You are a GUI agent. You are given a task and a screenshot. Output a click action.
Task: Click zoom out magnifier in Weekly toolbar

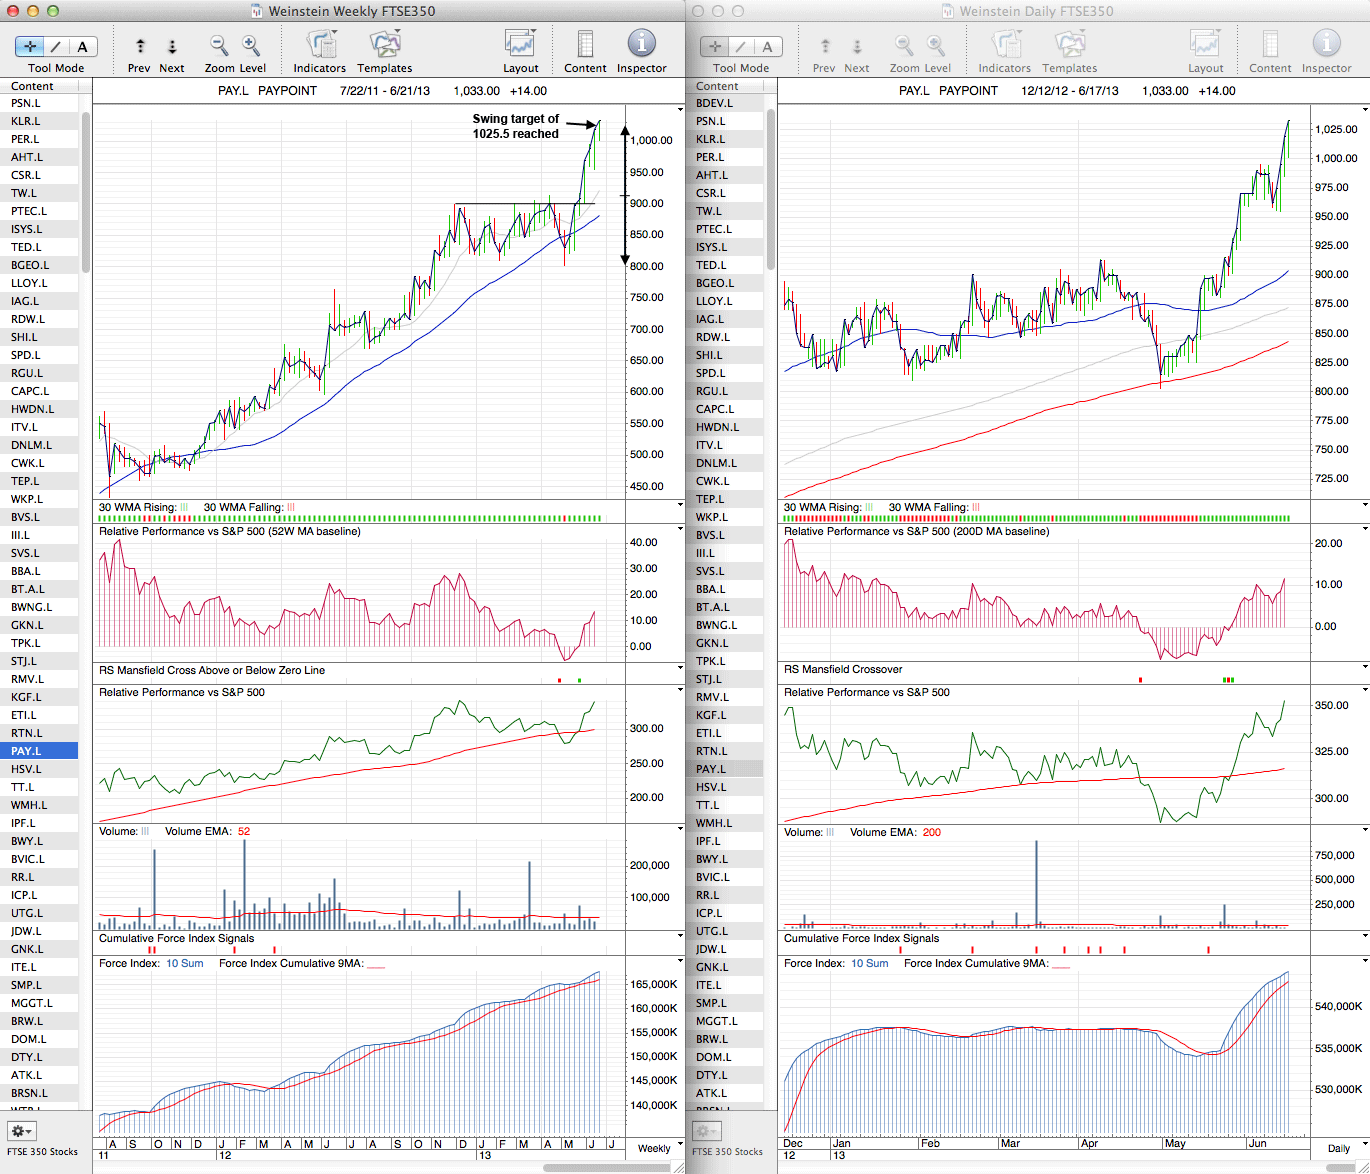point(219,46)
